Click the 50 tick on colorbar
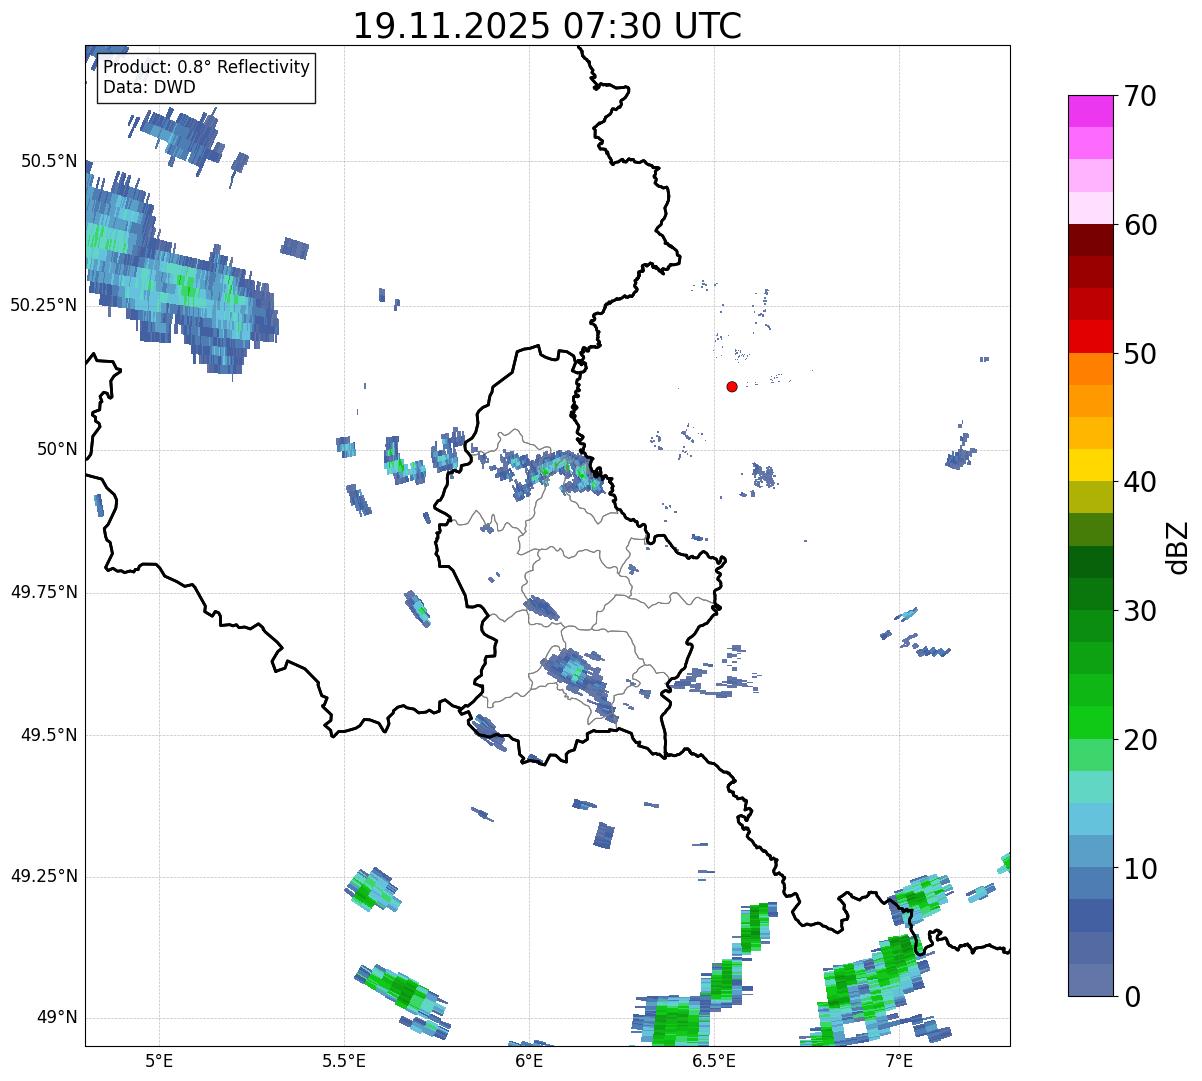This screenshot has height=1081, width=1202. [x=1140, y=354]
